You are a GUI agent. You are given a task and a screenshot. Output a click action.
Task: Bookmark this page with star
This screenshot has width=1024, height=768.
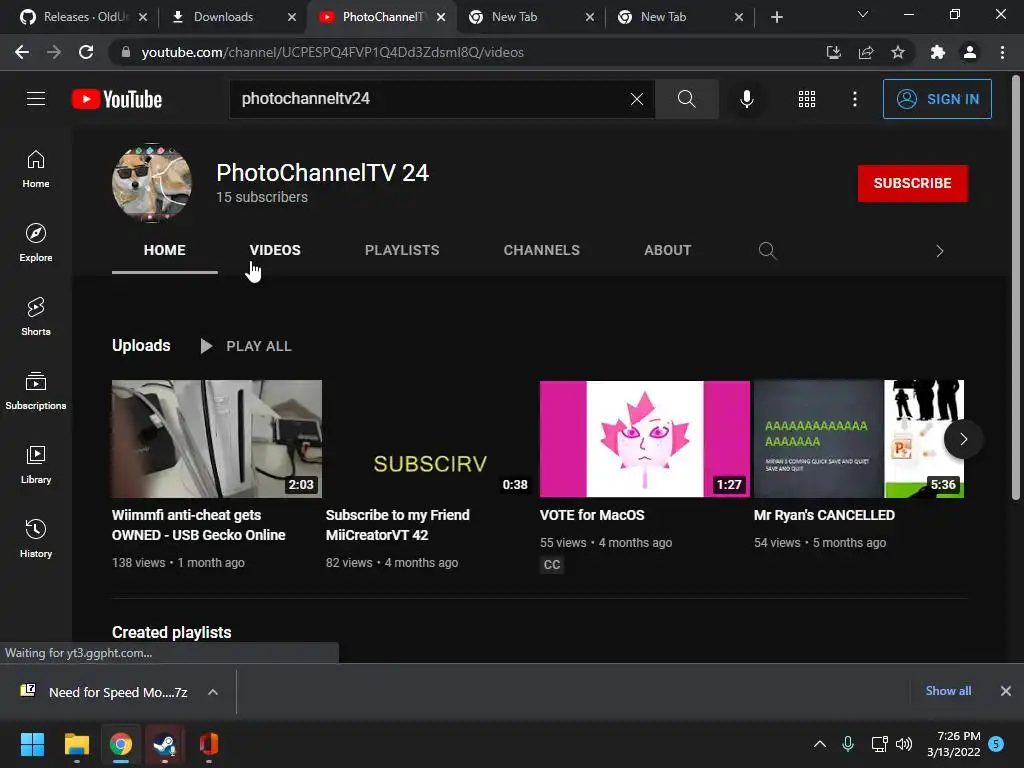(898, 52)
